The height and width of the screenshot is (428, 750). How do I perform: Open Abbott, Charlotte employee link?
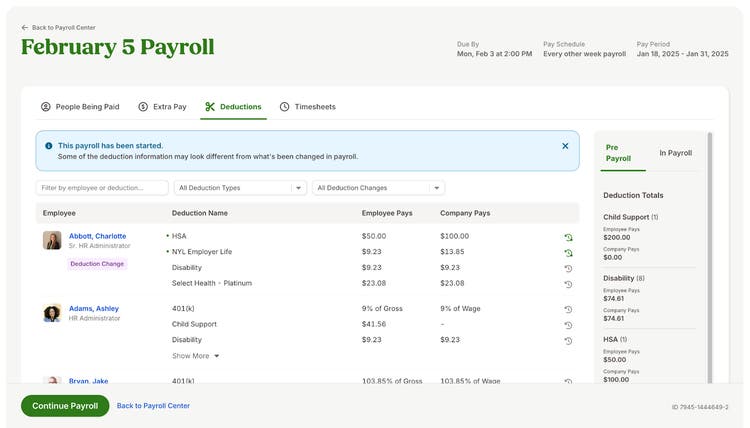(98, 236)
